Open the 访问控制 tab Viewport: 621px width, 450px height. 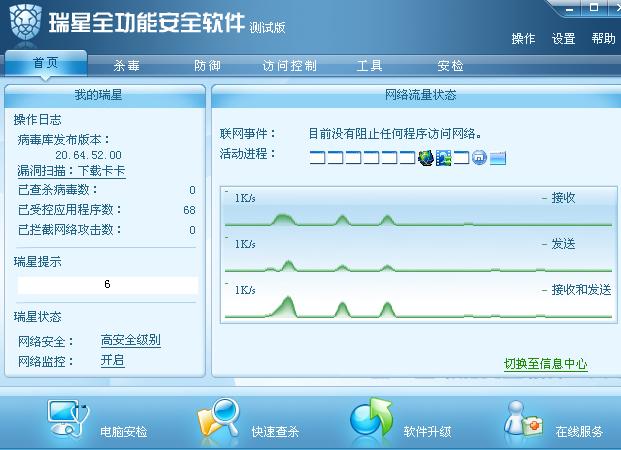(x=290, y=65)
